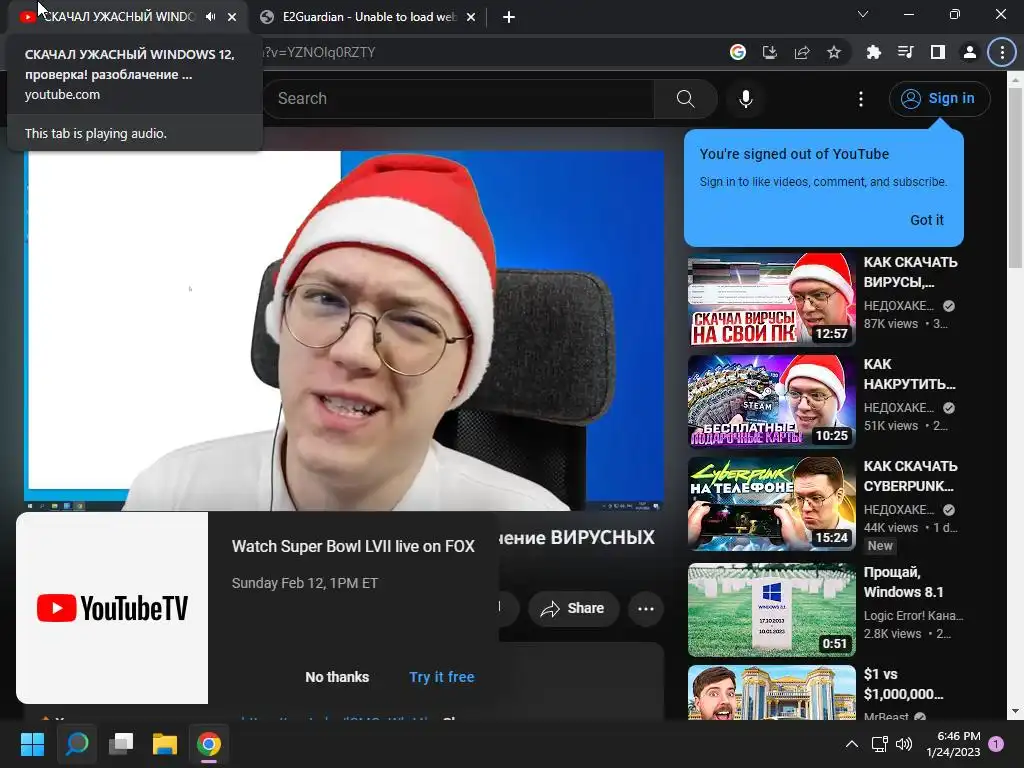1024x768 pixels.
Task: Open the 12:57 virus download video thumbnail
Action: pyautogui.click(x=771, y=299)
